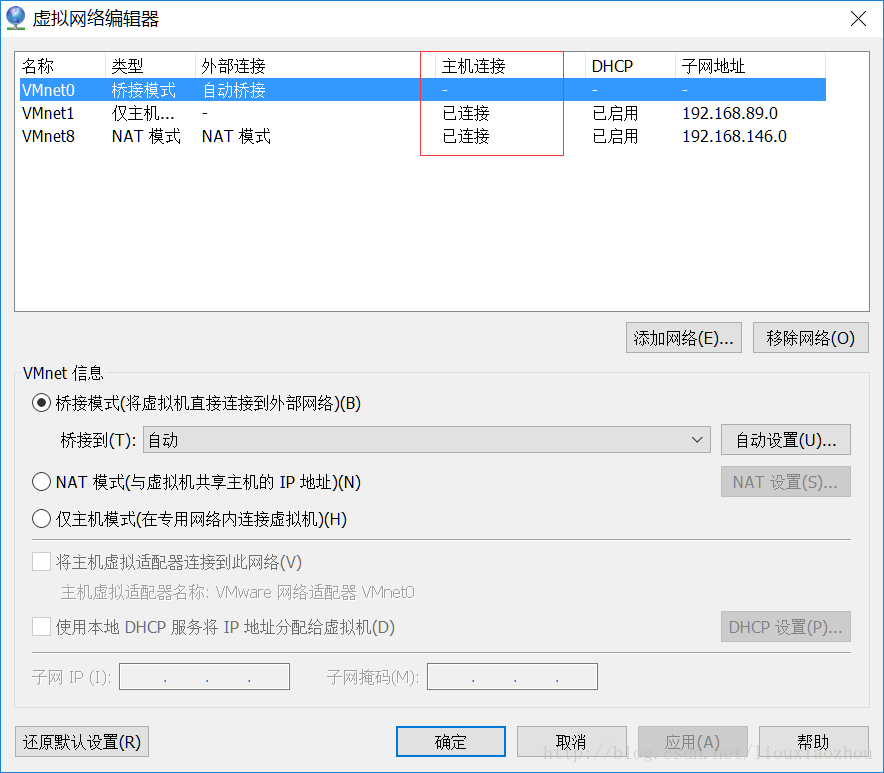Viewport: 884px width, 773px height.
Task: Click 已连接 cell in VMnet8 row
Action: pos(466,136)
